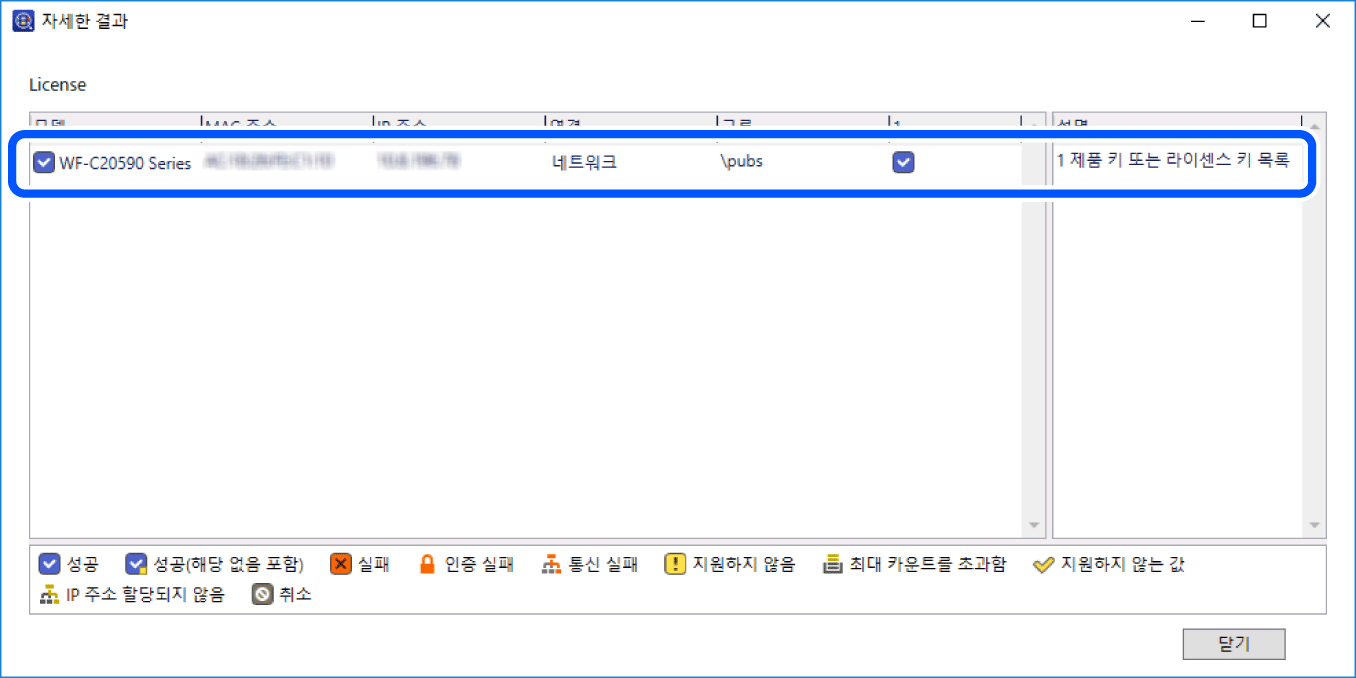Click the description pane scrollbar down arrow

point(1314,526)
